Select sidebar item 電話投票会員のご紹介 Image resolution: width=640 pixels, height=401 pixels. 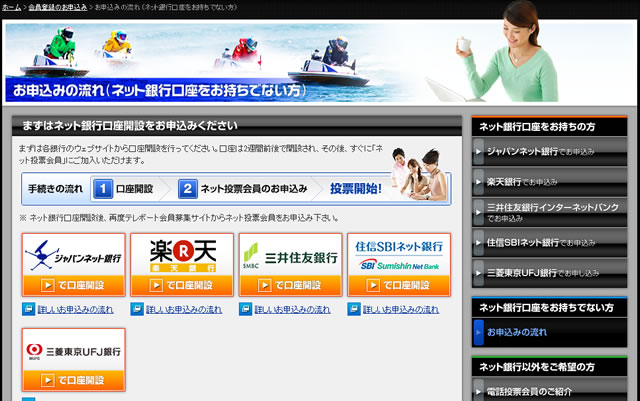click(x=549, y=391)
